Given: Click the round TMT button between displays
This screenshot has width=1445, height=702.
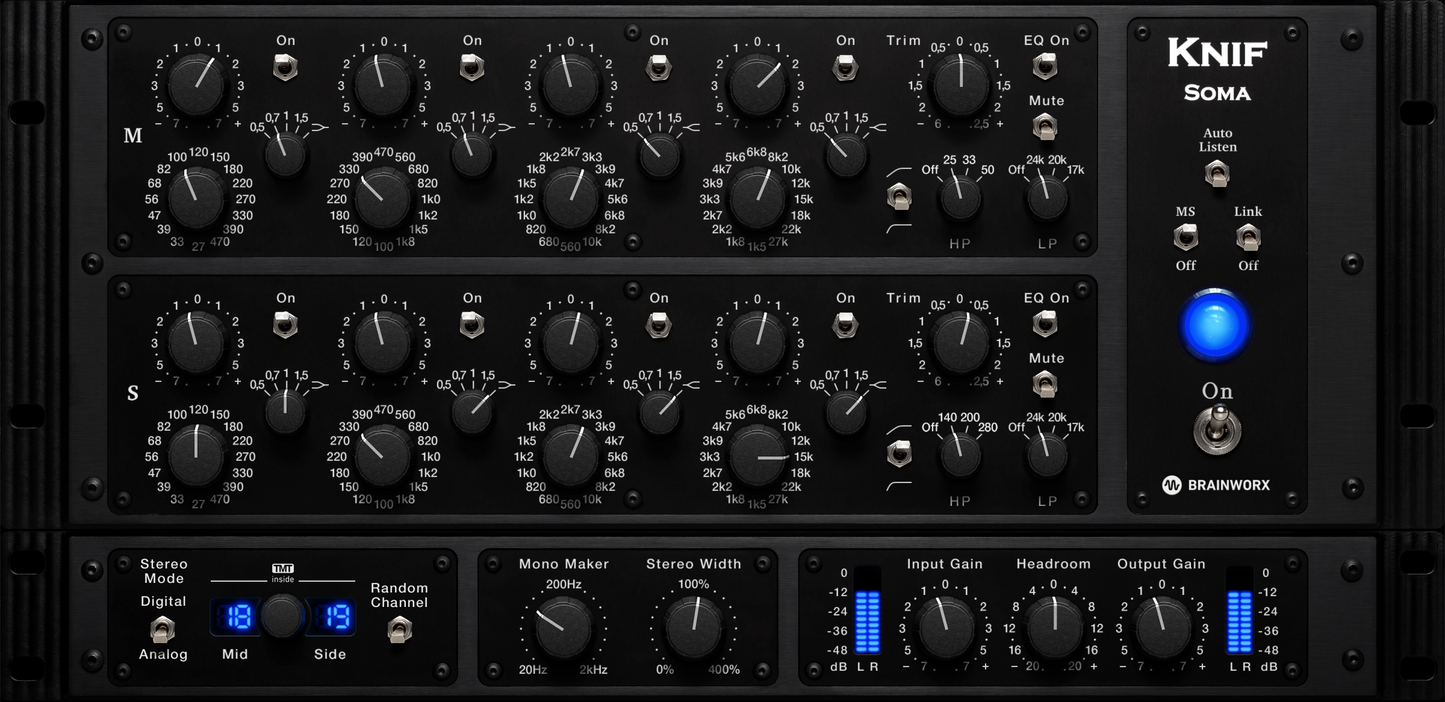Looking at the screenshot, I should pyautogui.click(x=283, y=616).
